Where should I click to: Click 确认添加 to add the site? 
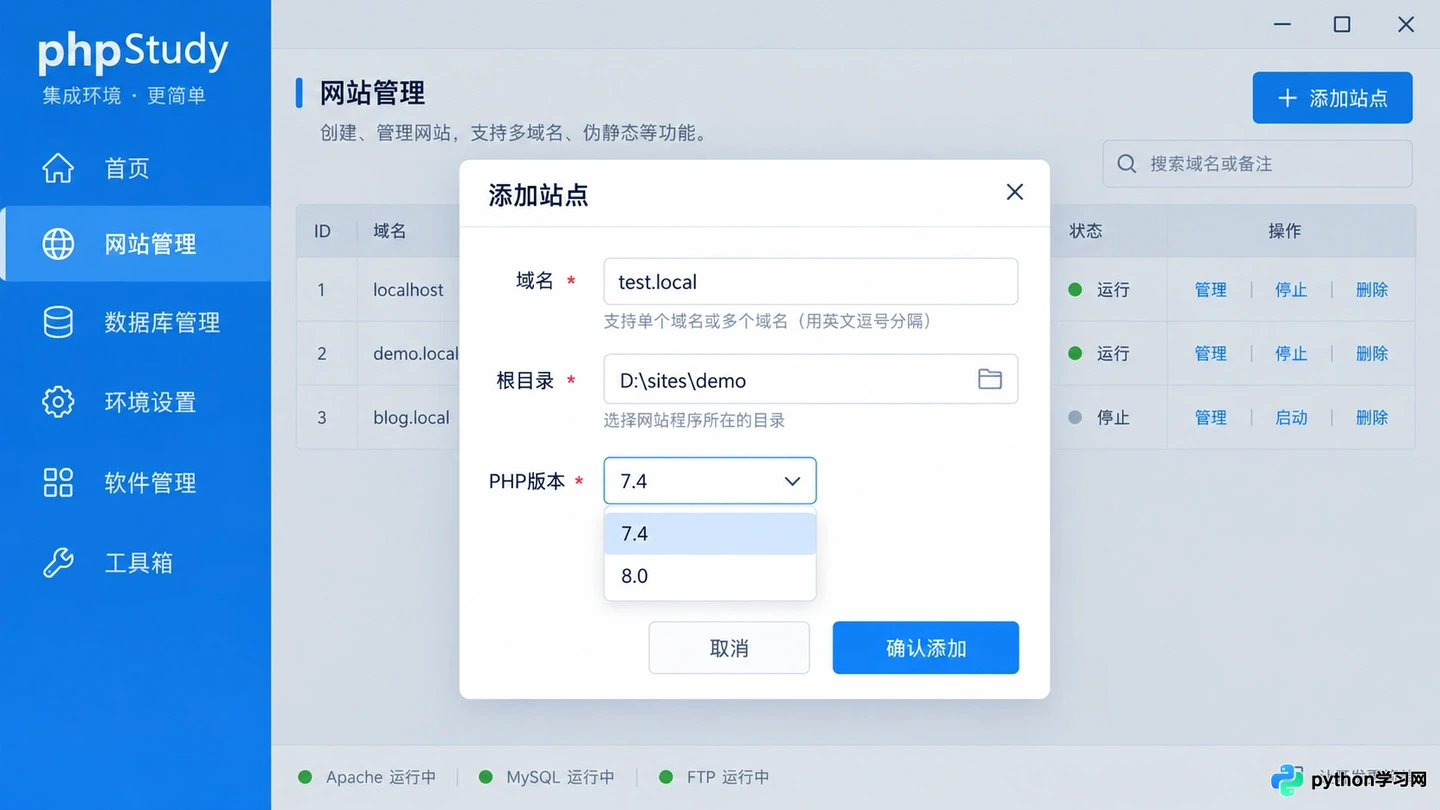(x=926, y=648)
